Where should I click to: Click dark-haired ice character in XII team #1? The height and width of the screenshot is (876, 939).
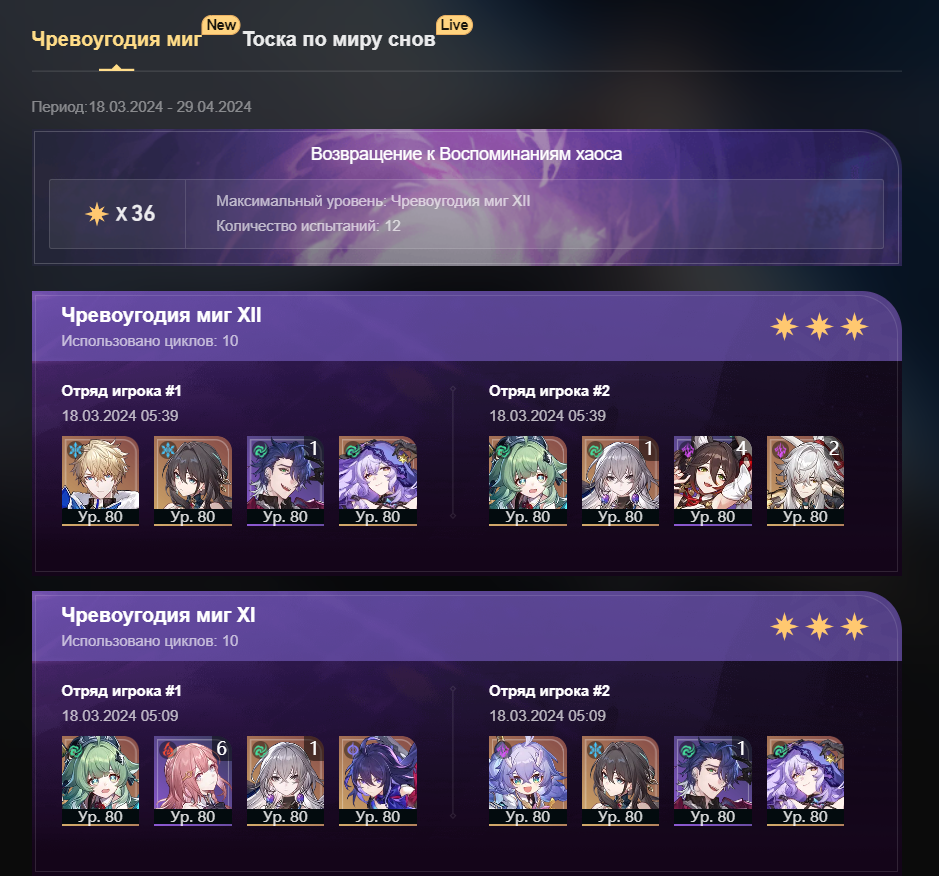coord(193,481)
